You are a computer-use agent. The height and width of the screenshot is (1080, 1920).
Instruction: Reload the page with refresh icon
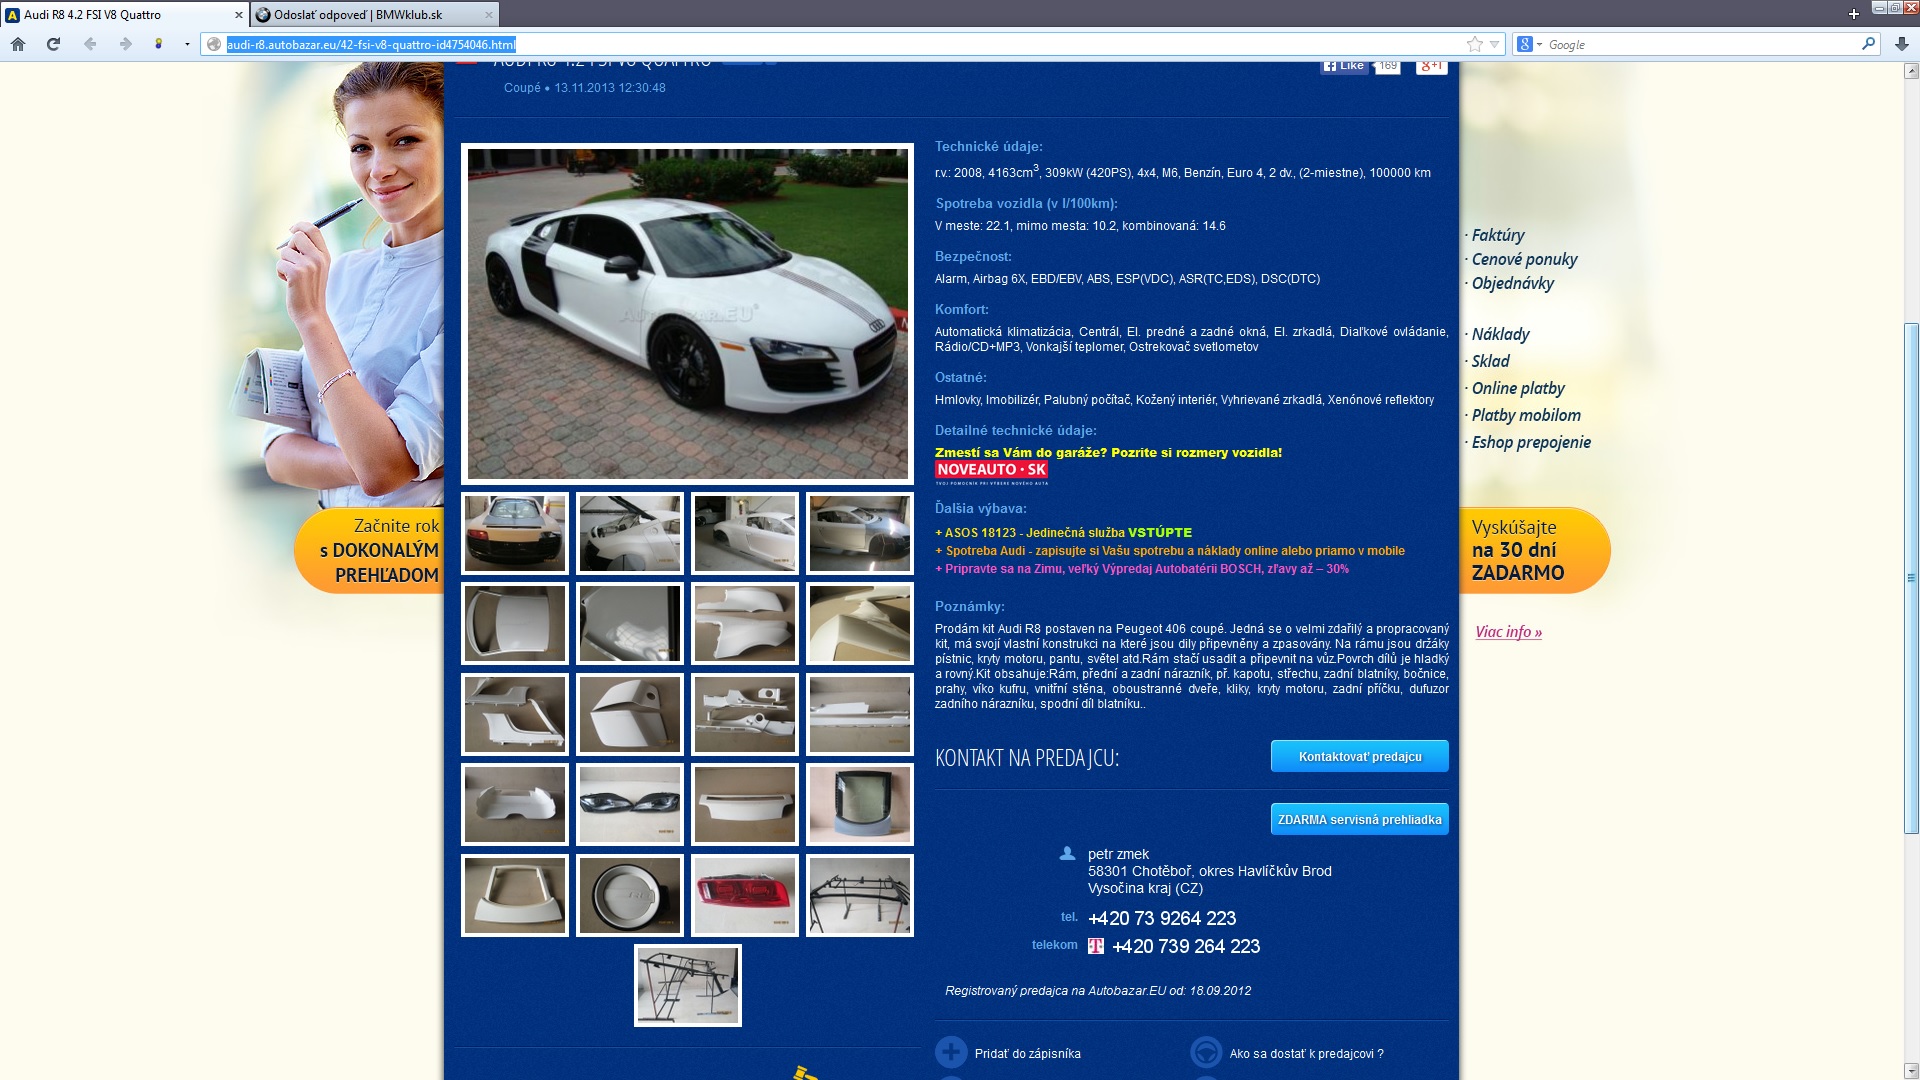click(x=54, y=44)
